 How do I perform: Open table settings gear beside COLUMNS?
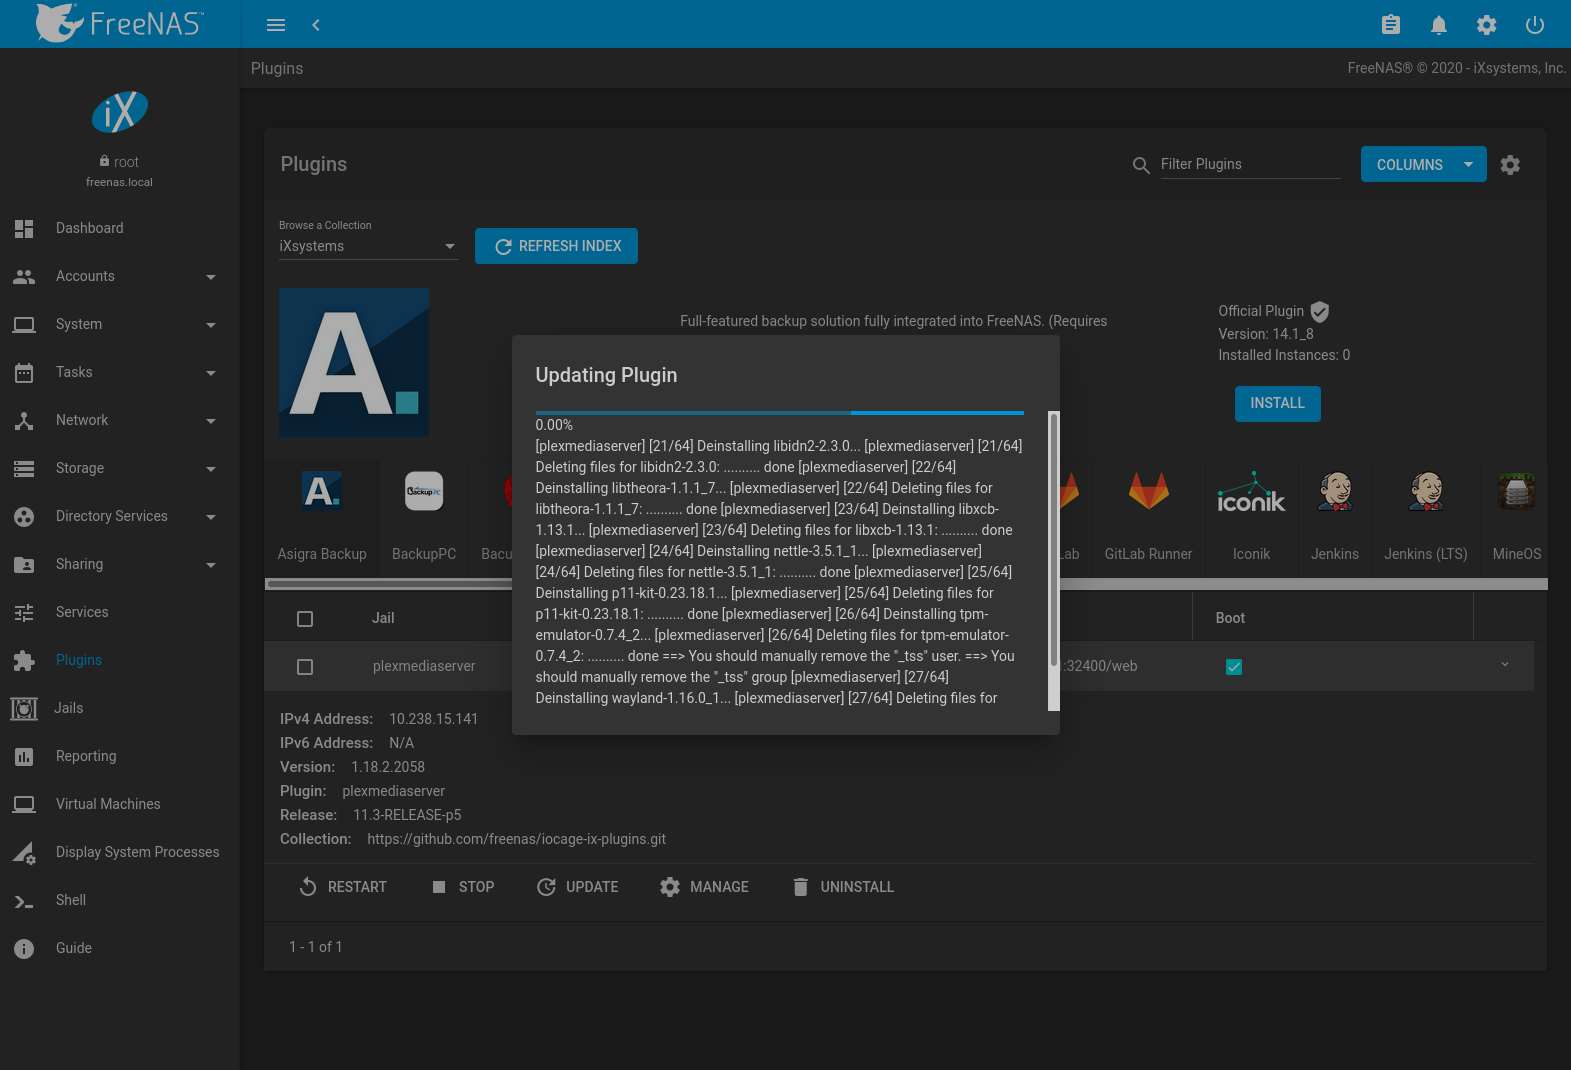coord(1510,165)
